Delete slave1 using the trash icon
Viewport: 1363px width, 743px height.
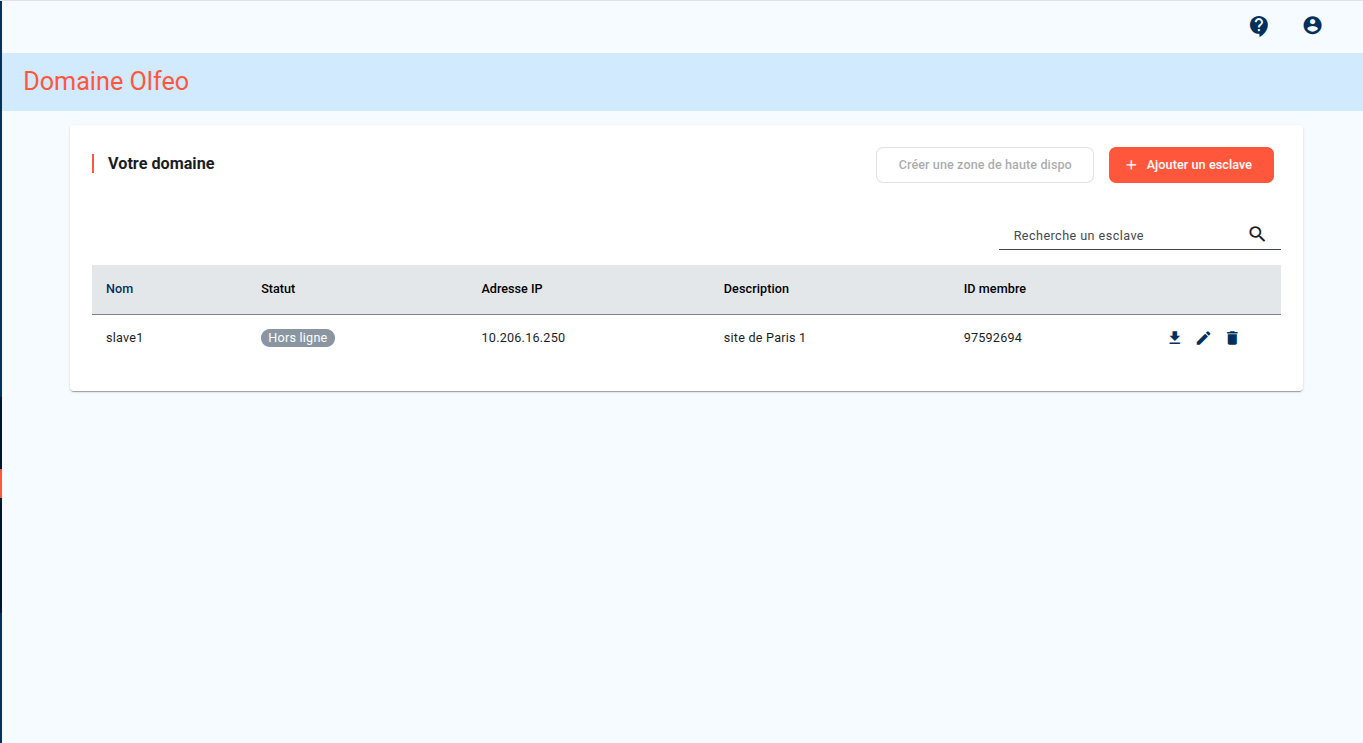(1232, 338)
